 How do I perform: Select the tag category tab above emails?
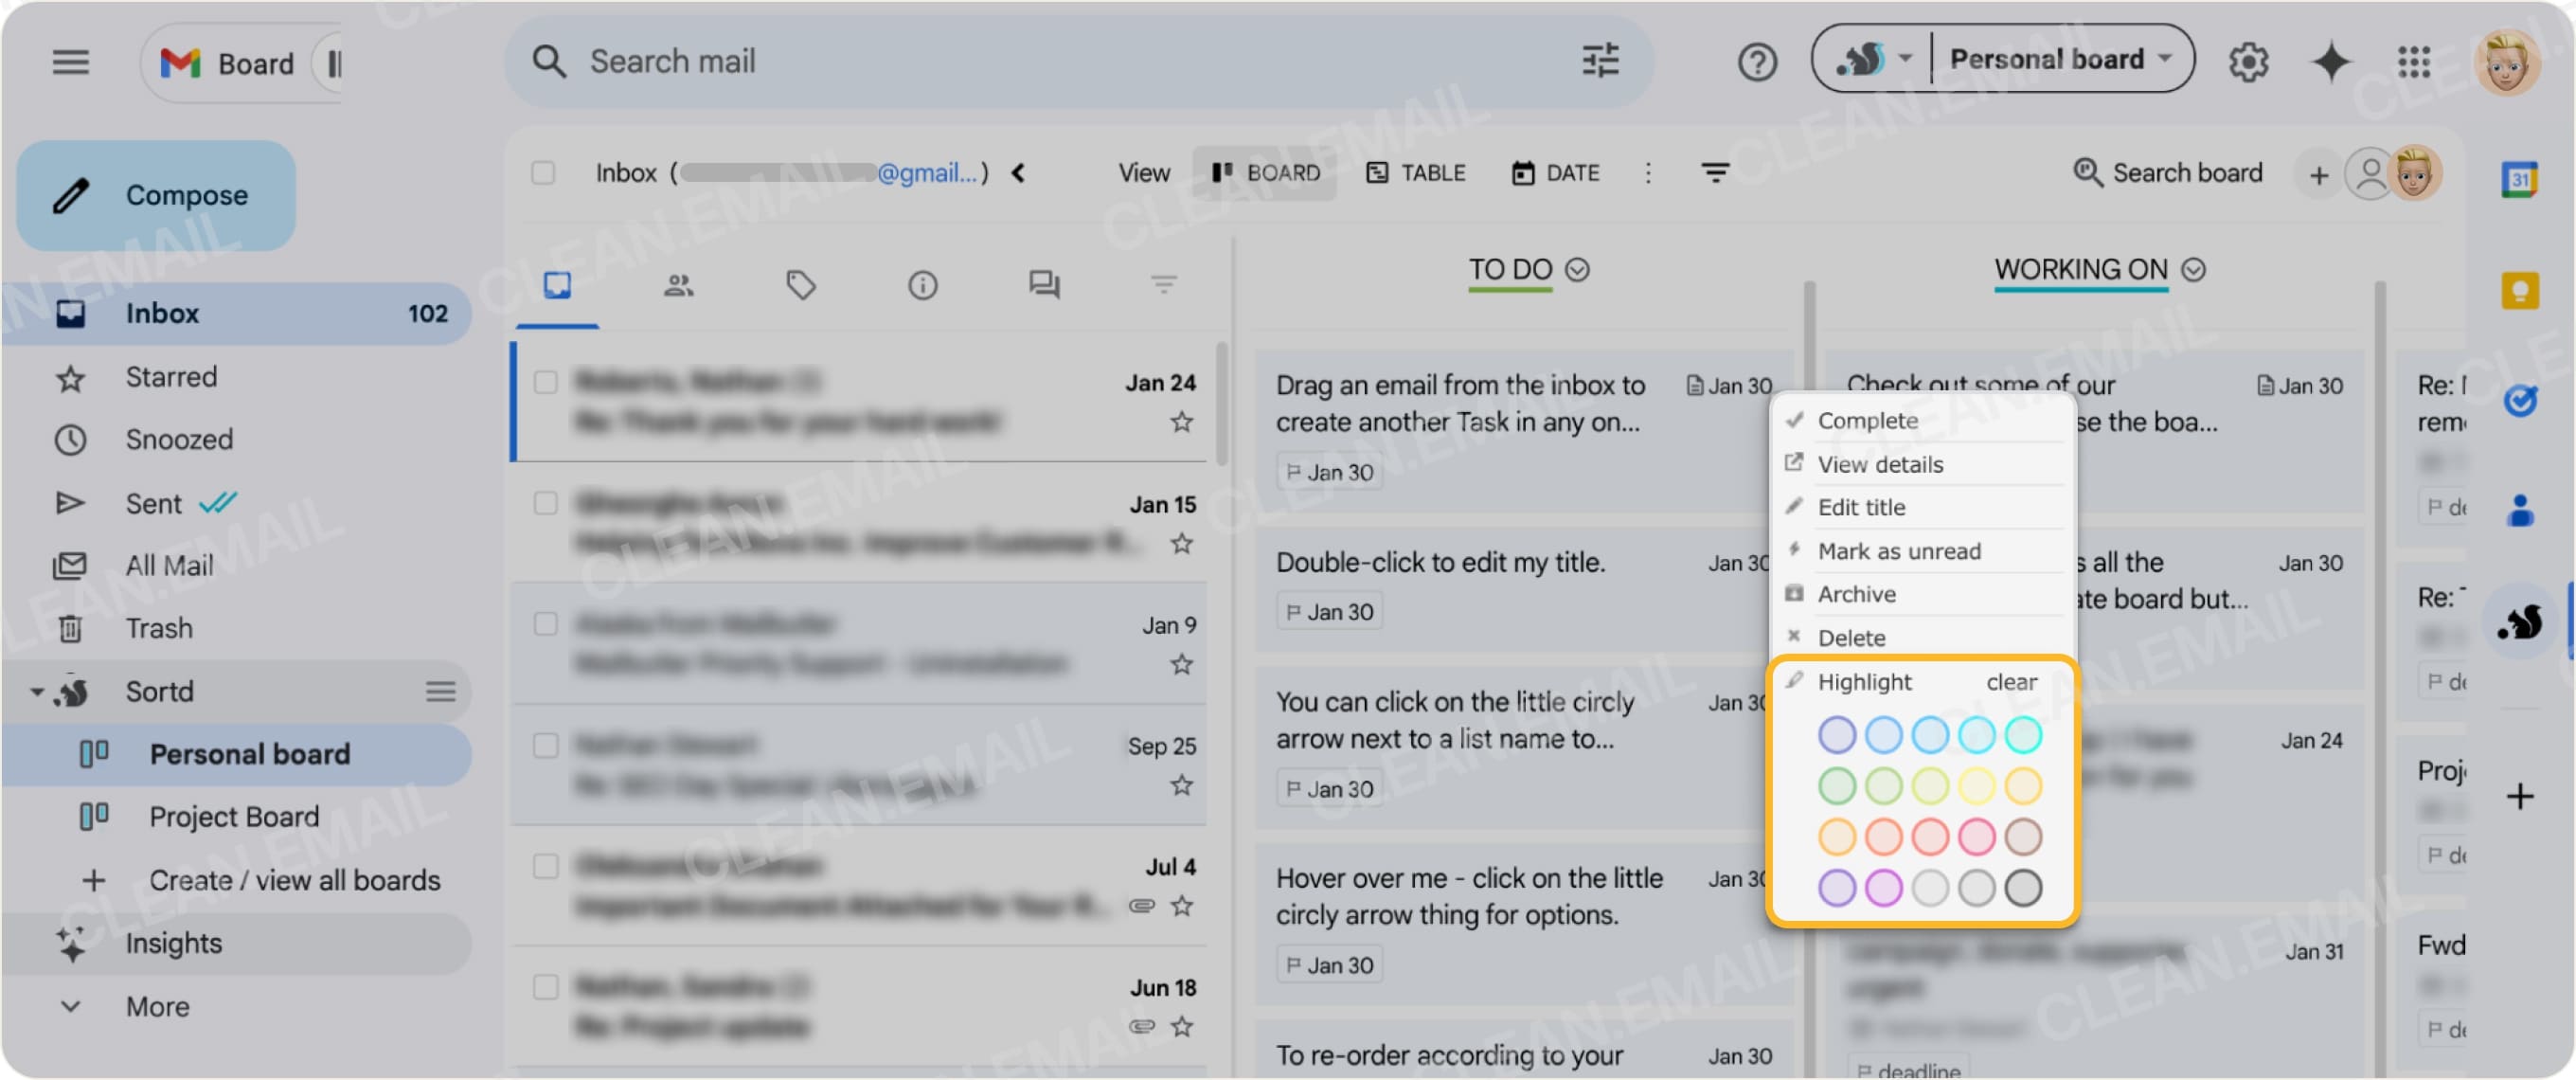click(800, 286)
